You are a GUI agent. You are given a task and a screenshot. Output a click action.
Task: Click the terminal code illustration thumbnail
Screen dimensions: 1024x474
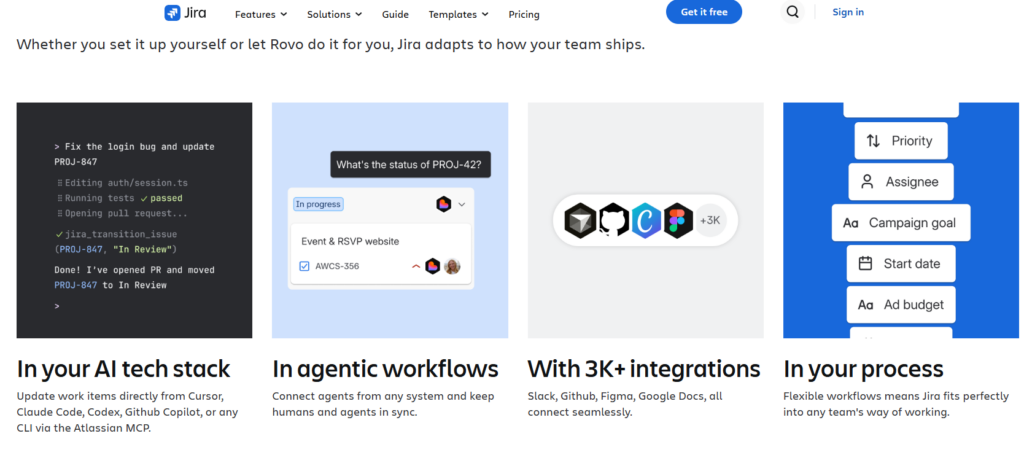pyautogui.click(x=134, y=220)
